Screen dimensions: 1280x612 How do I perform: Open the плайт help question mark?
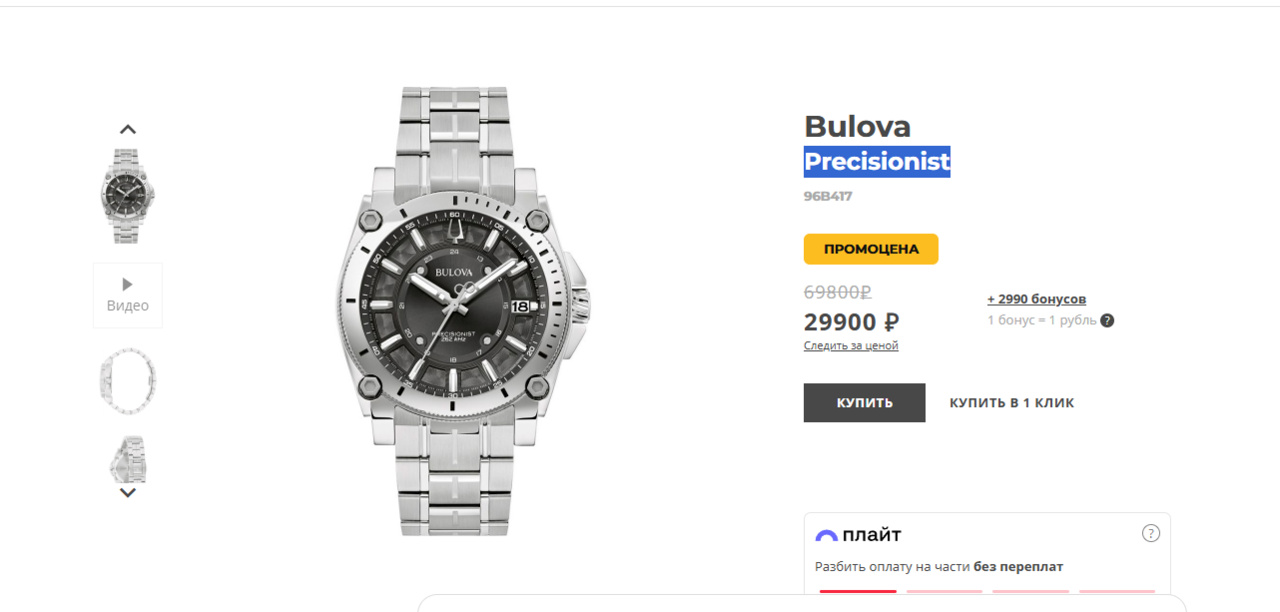point(1151,533)
